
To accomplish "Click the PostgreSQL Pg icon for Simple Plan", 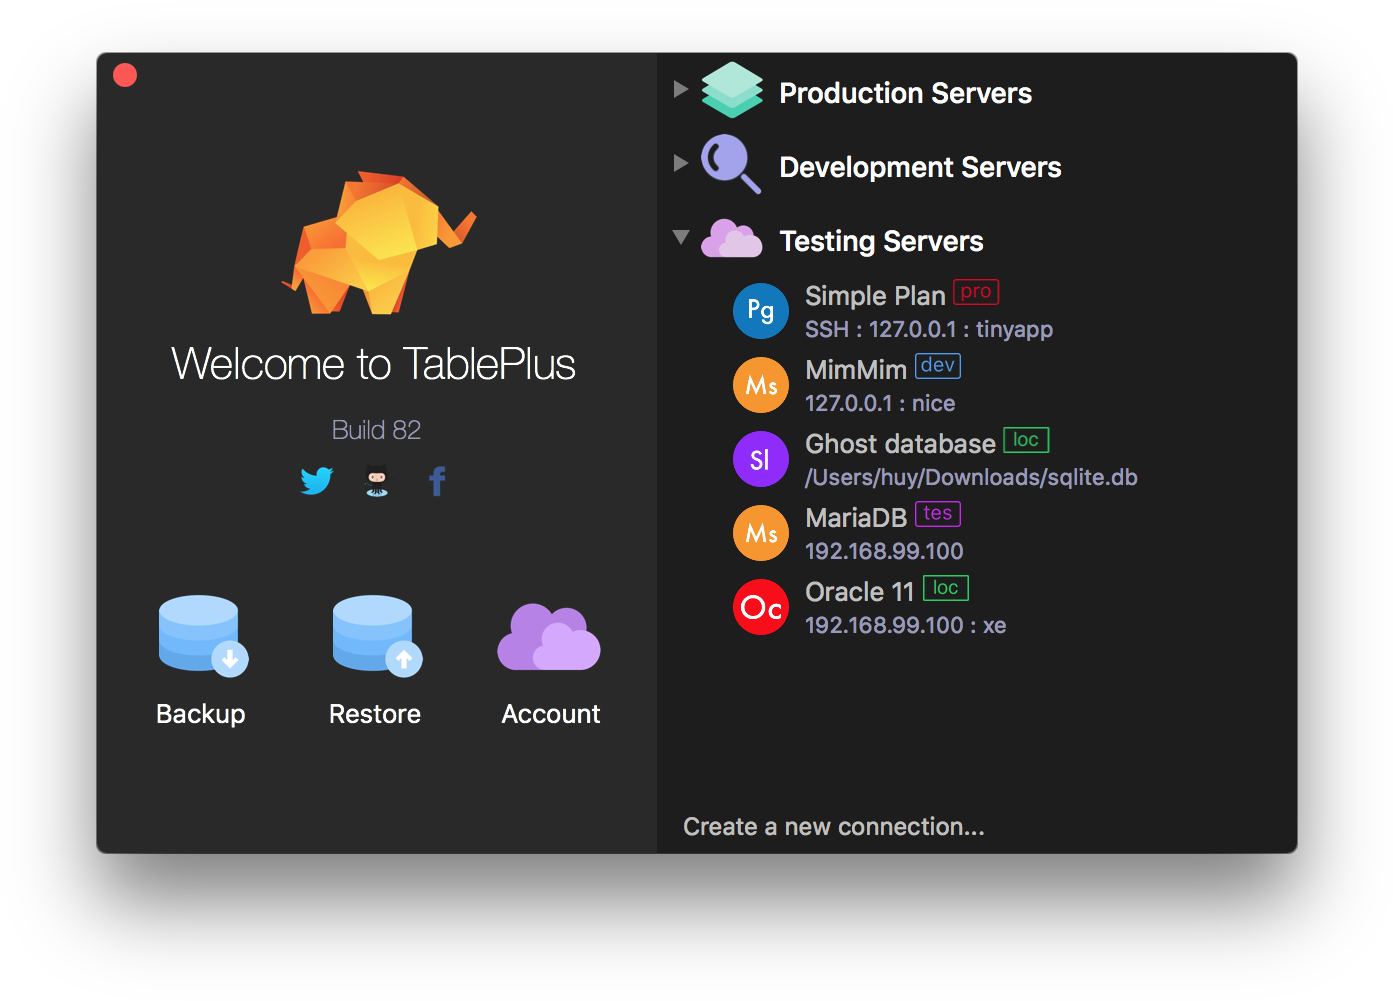I will click(x=761, y=311).
